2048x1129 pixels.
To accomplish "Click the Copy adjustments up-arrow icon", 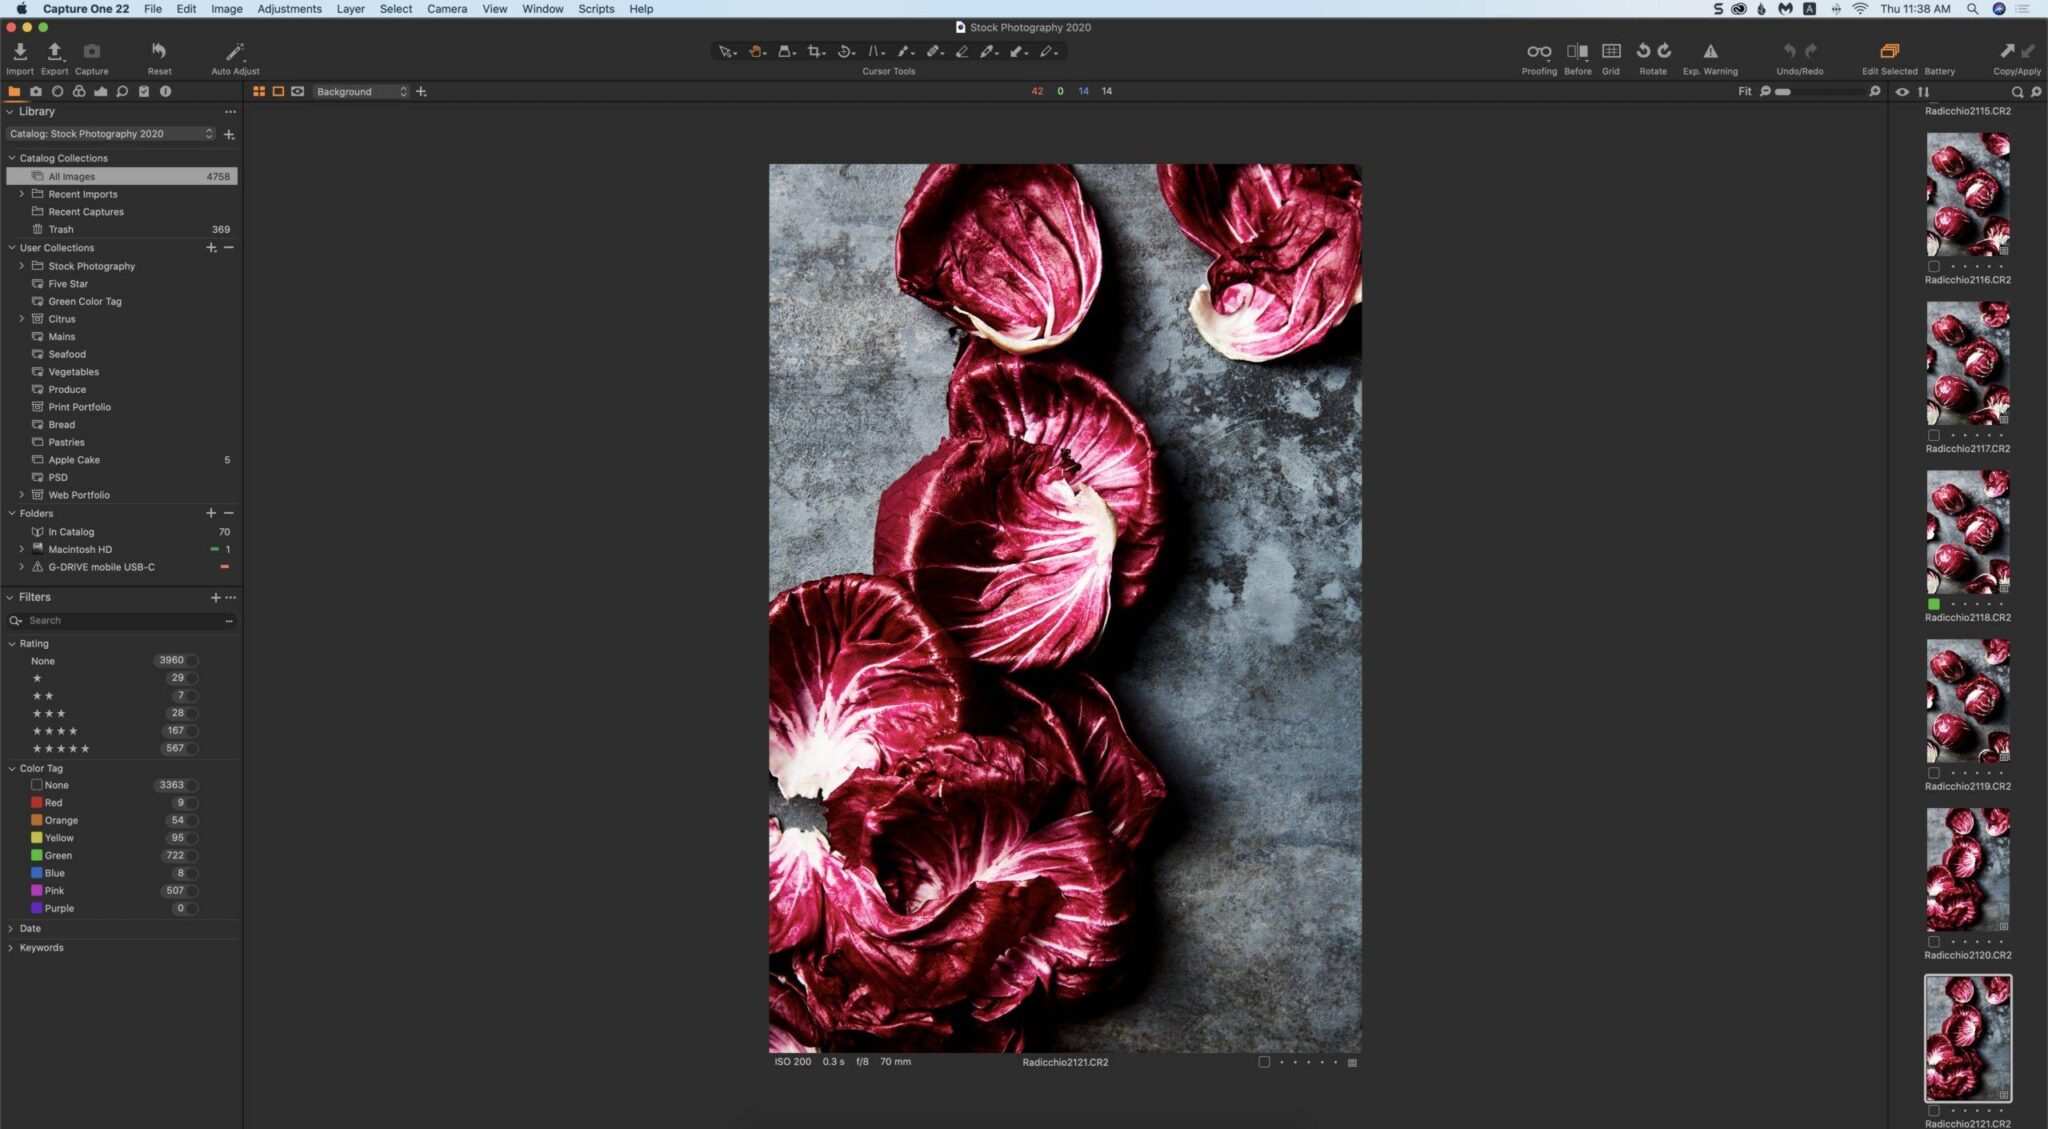I will click(x=2006, y=50).
